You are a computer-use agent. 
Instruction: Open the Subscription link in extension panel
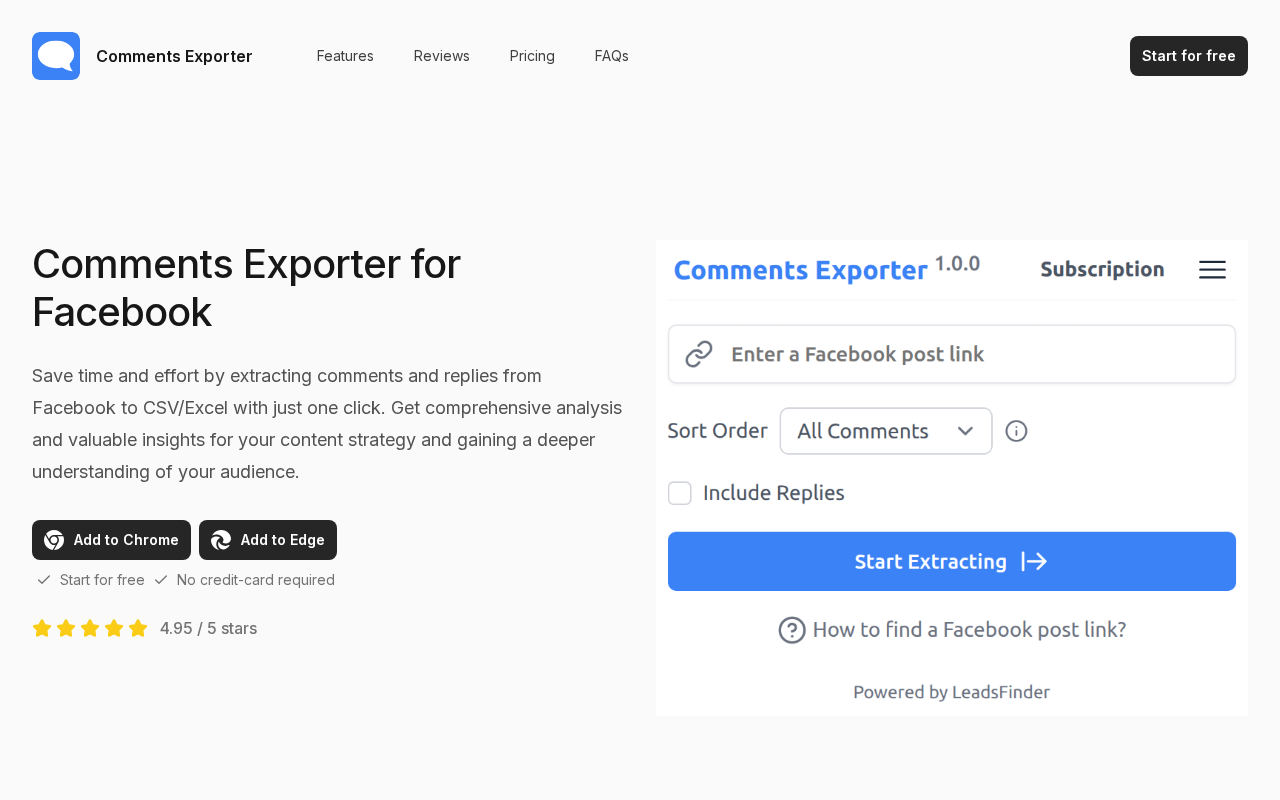click(1102, 269)
